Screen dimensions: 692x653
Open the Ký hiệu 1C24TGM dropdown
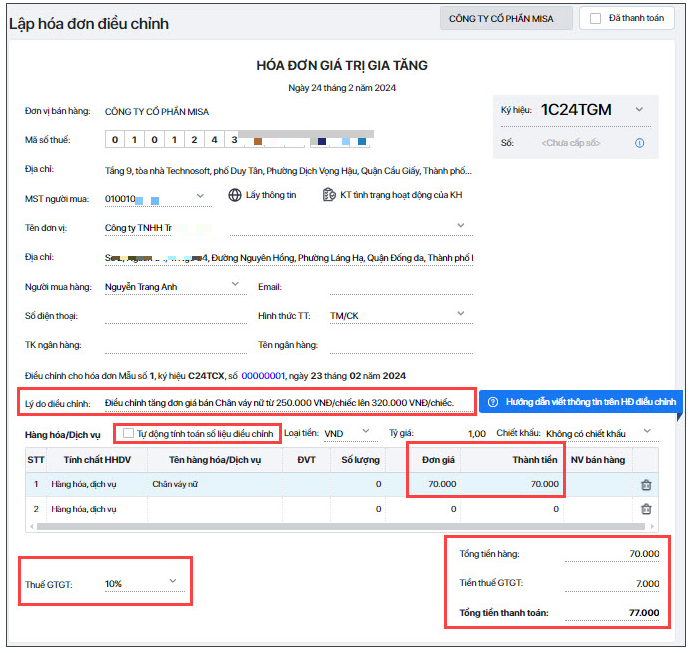[x=639, y=109]
